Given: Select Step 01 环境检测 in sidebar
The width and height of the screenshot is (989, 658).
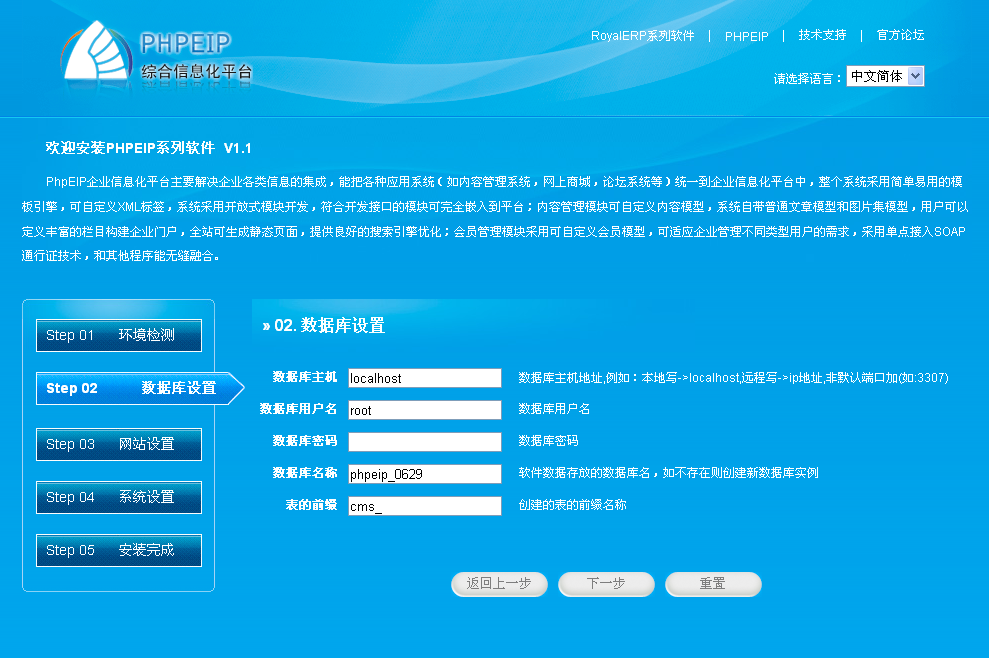Looking at the screenshot, I should tap(119, 335).
